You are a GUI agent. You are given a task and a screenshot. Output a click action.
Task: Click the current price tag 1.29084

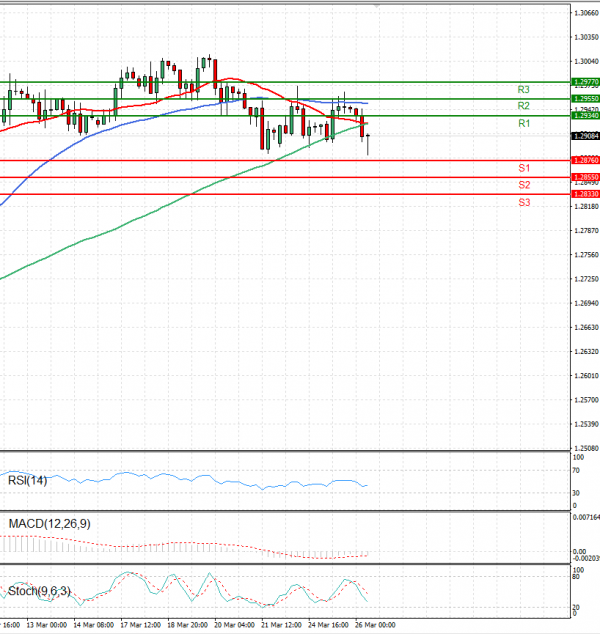(x=586, y=136)
